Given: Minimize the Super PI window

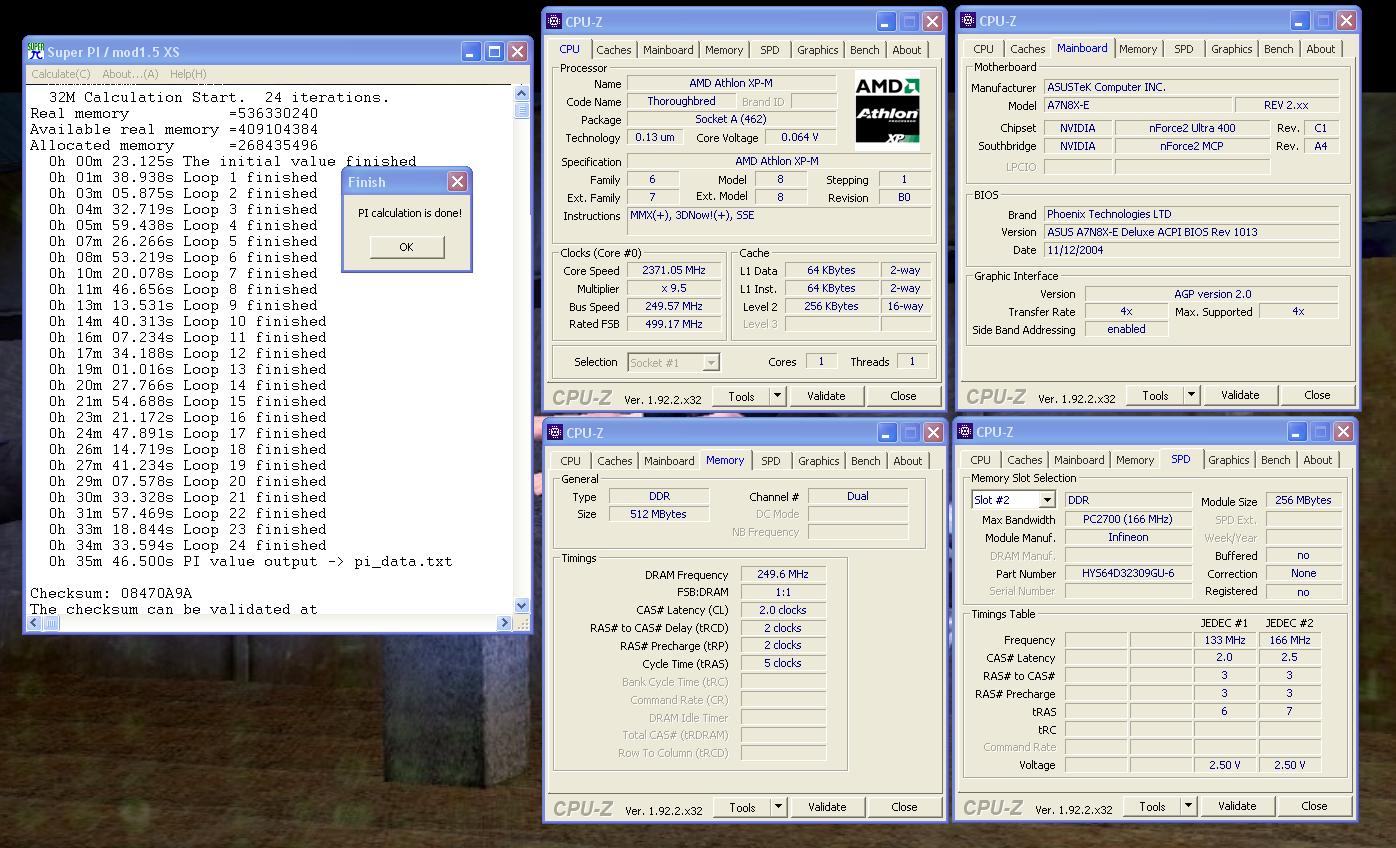Looking at the screenshot, I should coord(471,51).
